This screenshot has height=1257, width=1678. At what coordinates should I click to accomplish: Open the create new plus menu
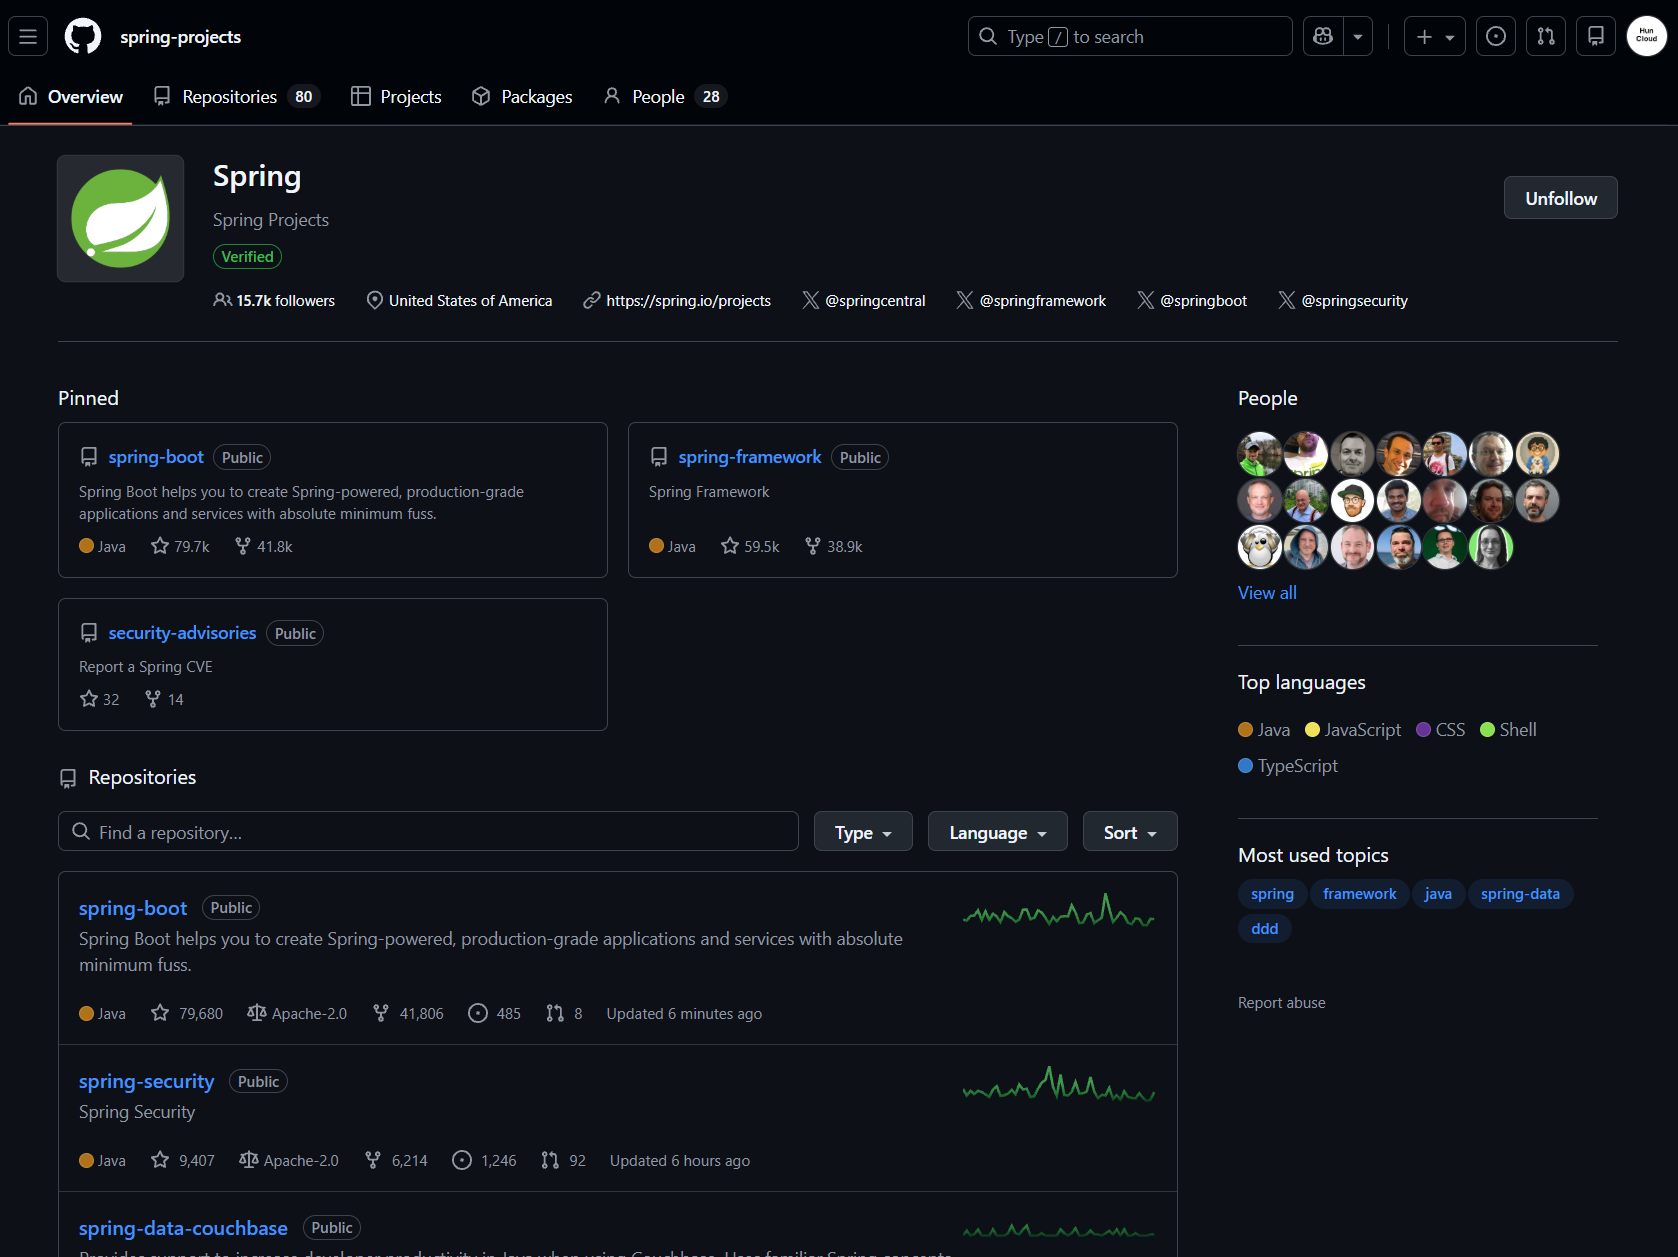click(1435, 36)
